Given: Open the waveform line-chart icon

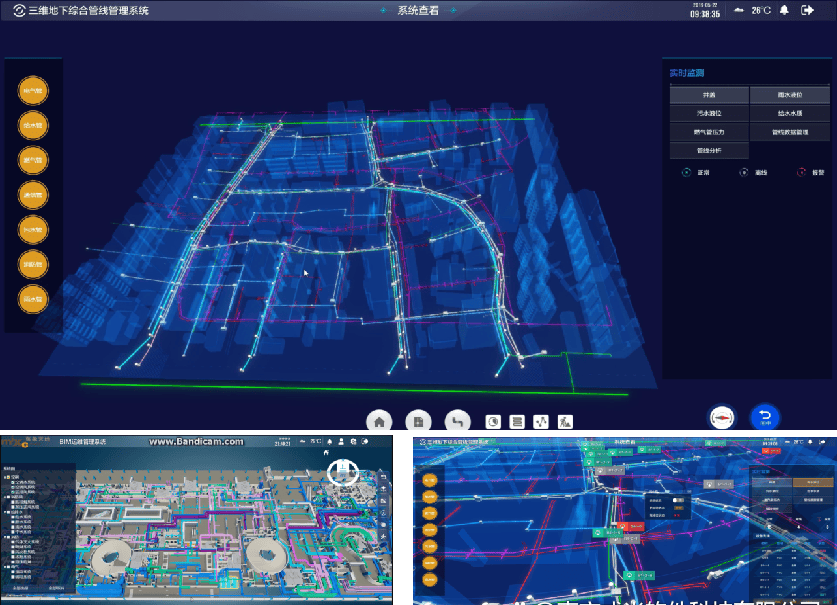Looking at the screenshot, I should pos(541,421).
